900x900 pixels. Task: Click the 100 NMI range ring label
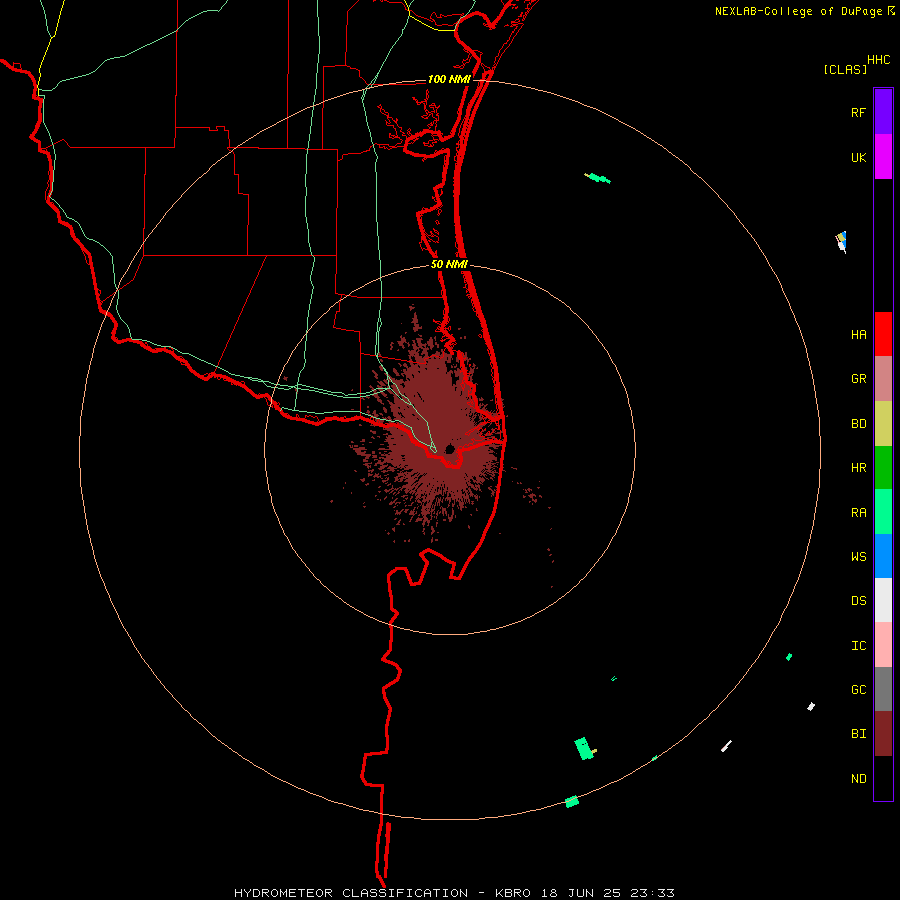tap(449, 79)
